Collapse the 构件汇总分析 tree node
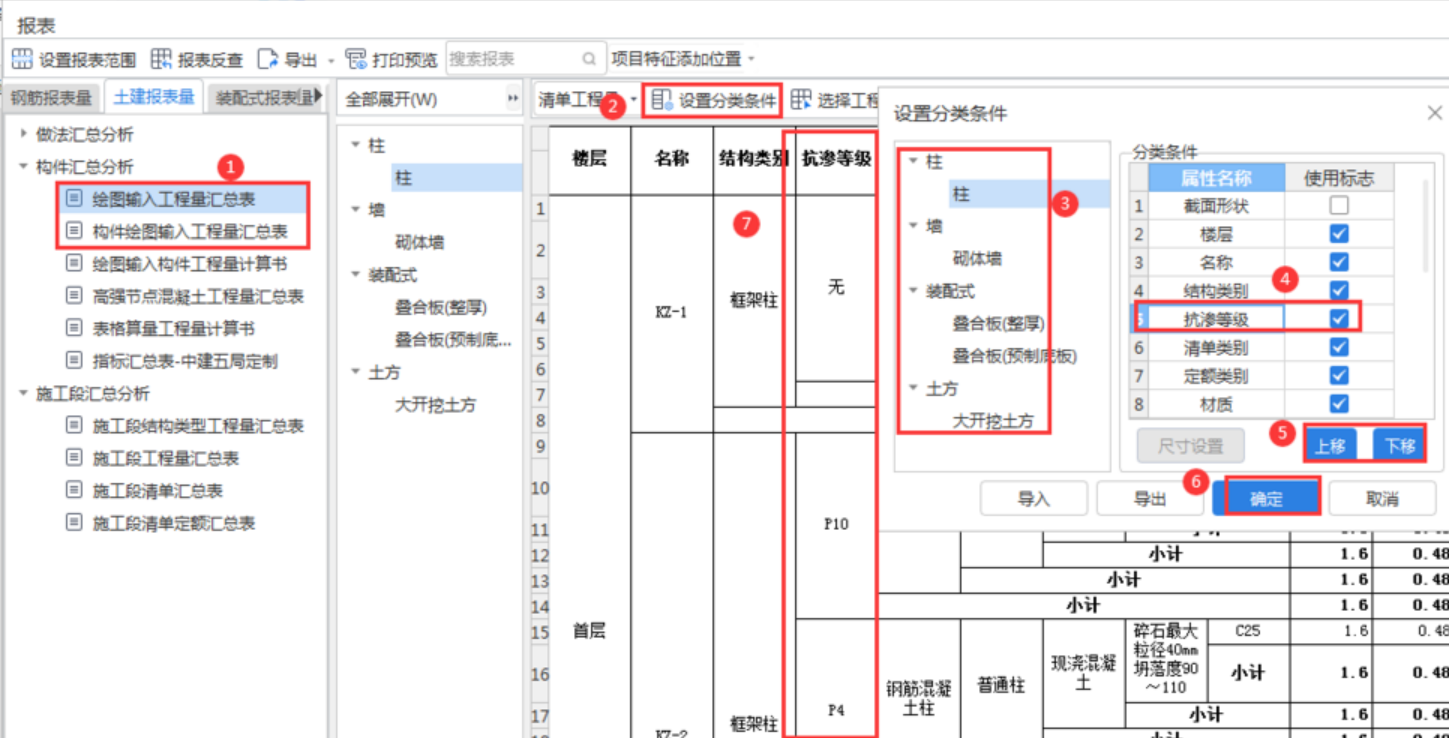Viewport: 1449px width, 738px height. click(24, 166)
